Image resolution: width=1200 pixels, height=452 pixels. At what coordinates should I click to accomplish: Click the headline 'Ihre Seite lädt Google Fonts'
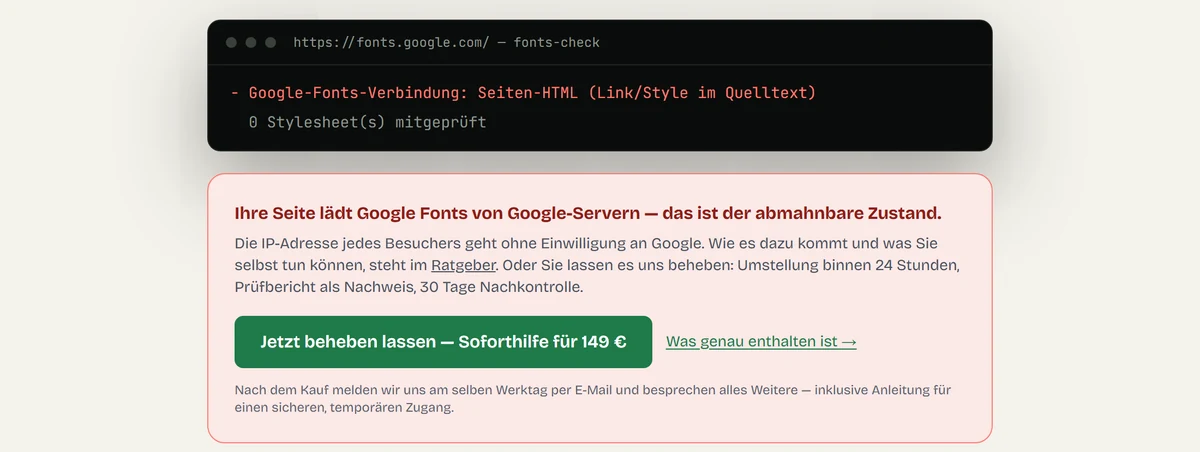pos(588,213)
